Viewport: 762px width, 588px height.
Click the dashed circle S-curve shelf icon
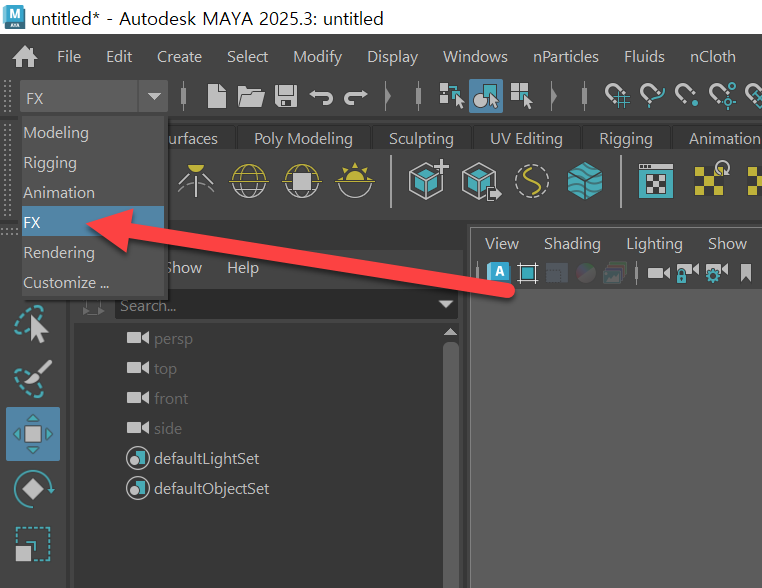click(532, 181)
